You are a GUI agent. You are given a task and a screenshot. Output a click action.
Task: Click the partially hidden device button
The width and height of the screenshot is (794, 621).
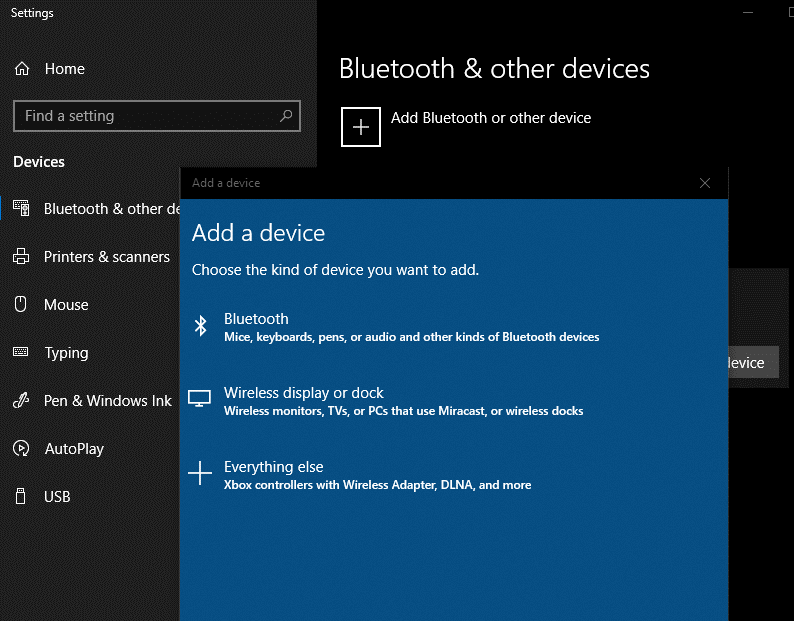click(753, 362)
